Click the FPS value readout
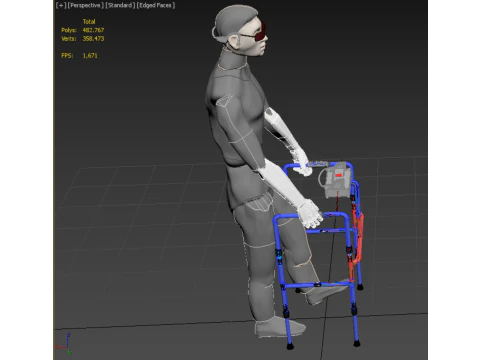The image size is (480, 360). tap(90, 56)
